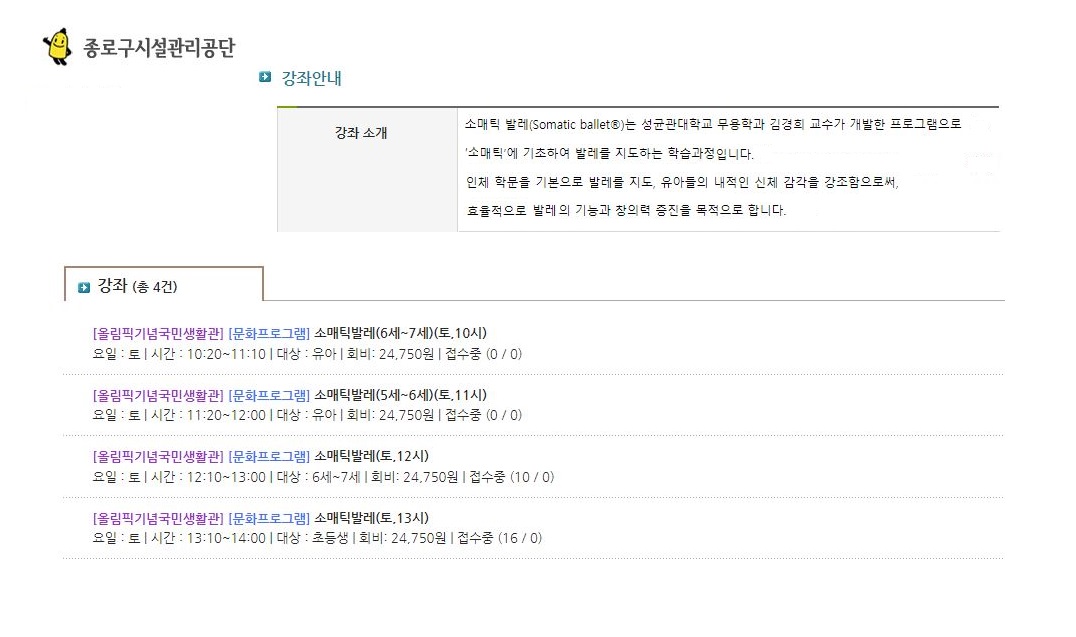Click the 10:20~11:10 schedule detail line

pos(306,354)
